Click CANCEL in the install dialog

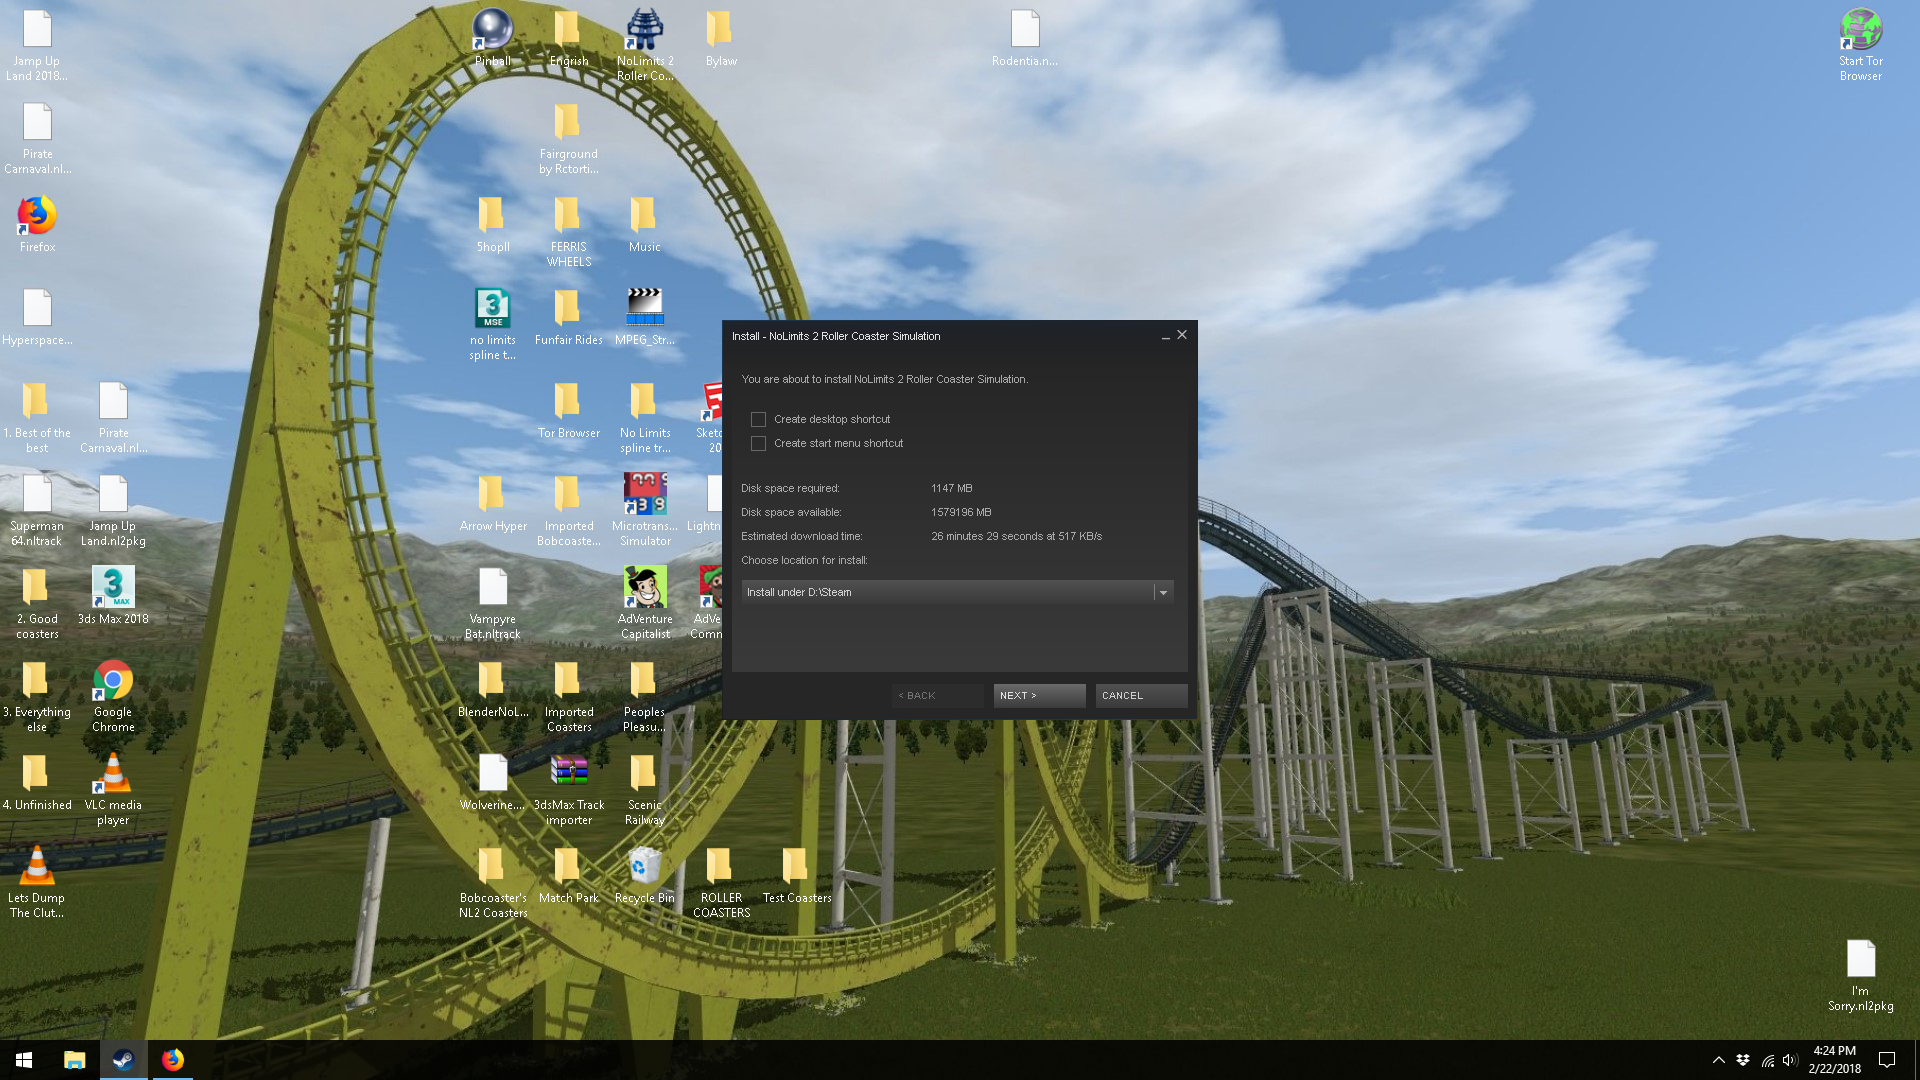1140,696
